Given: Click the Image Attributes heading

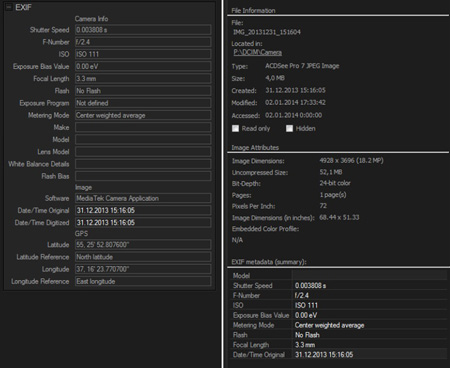Looking at the screenshot, I should pyautogui.click(x=255, y=147).
